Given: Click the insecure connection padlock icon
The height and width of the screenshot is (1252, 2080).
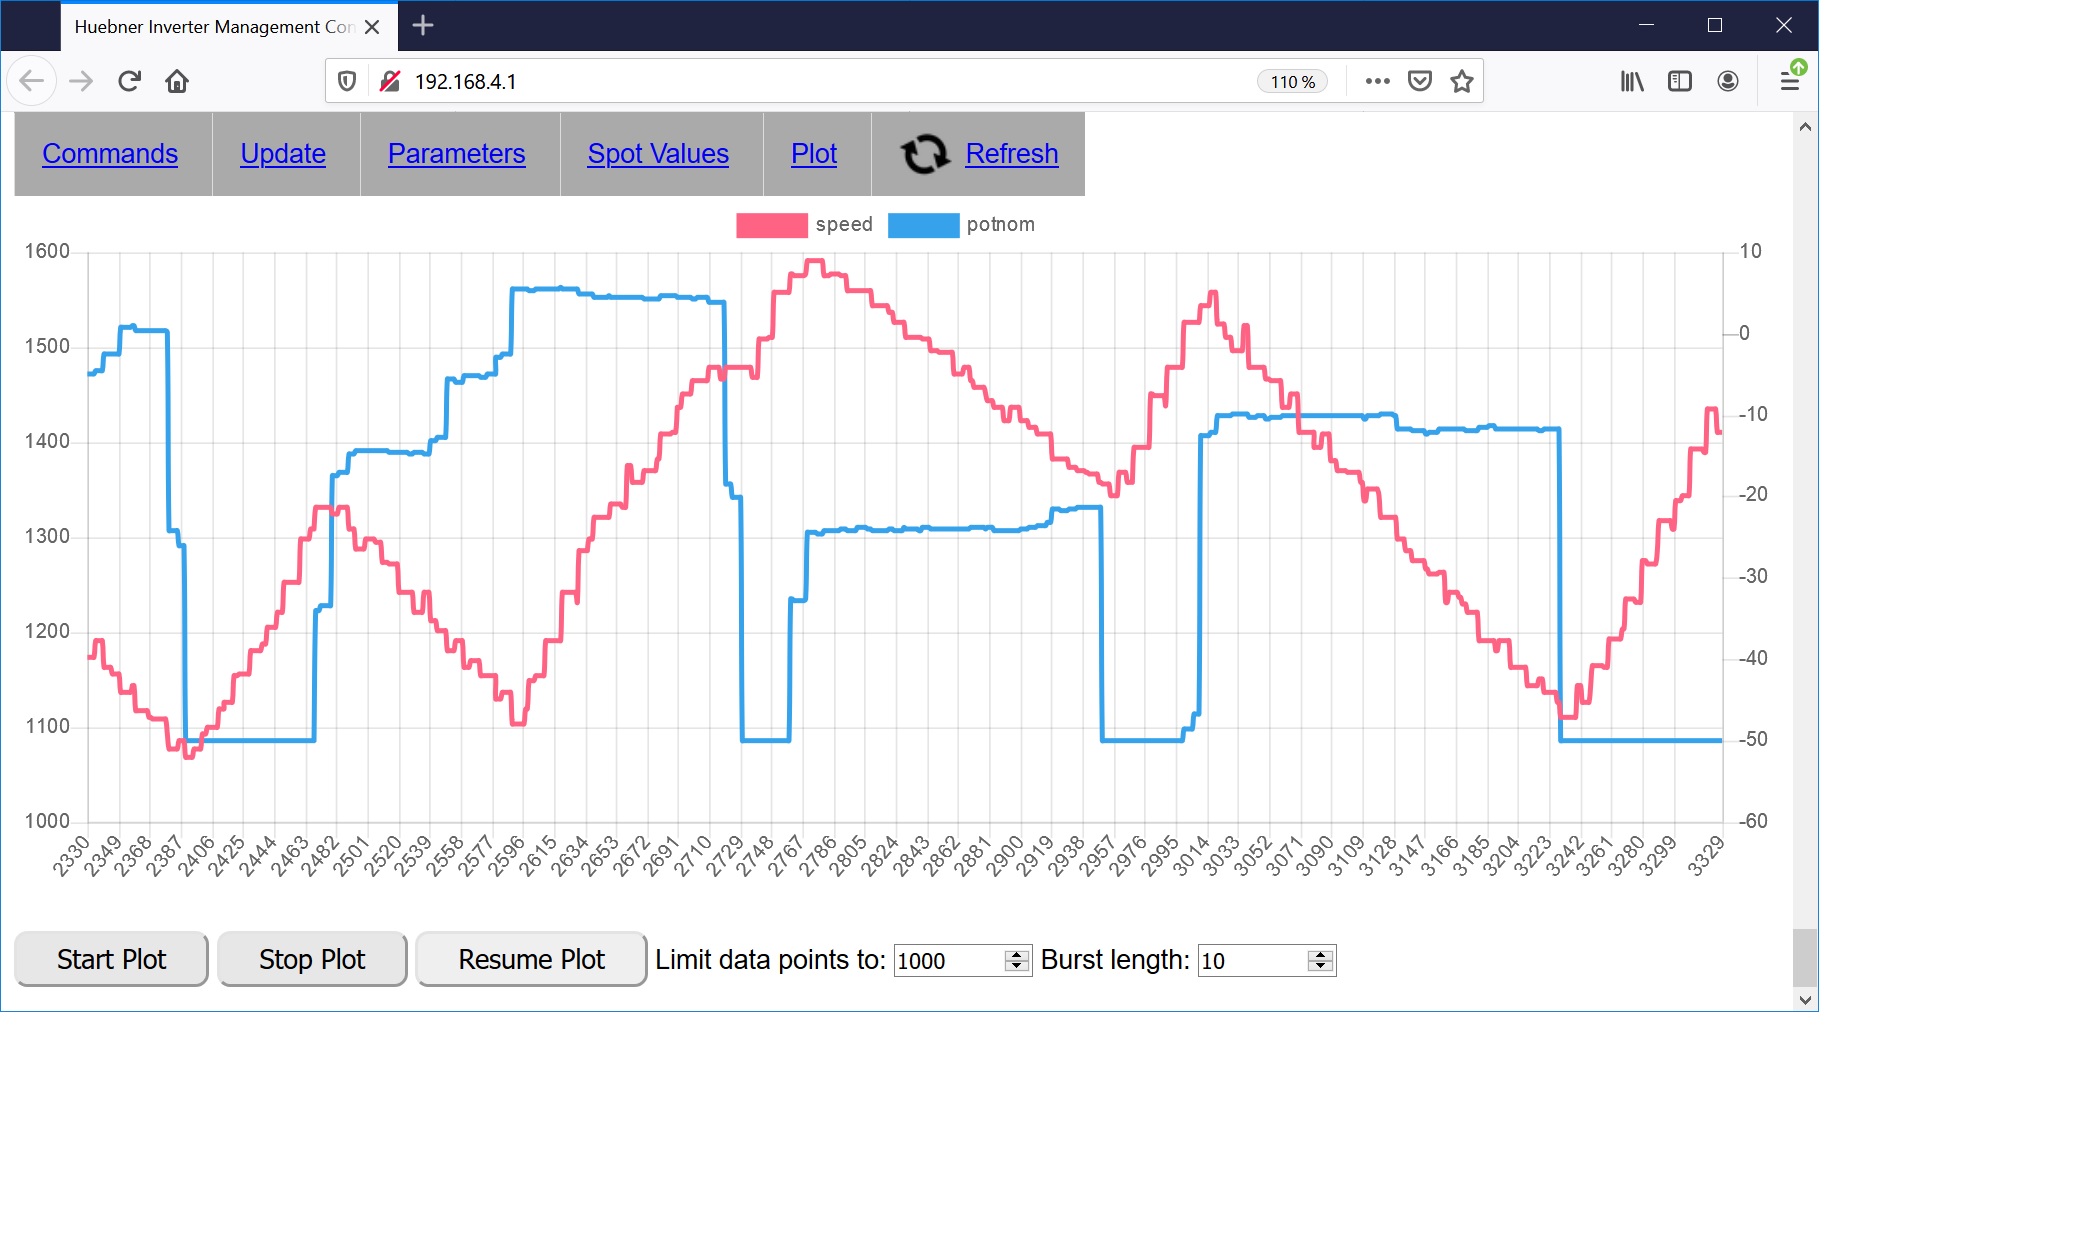Looking at the screenshot, I should 390,81.
